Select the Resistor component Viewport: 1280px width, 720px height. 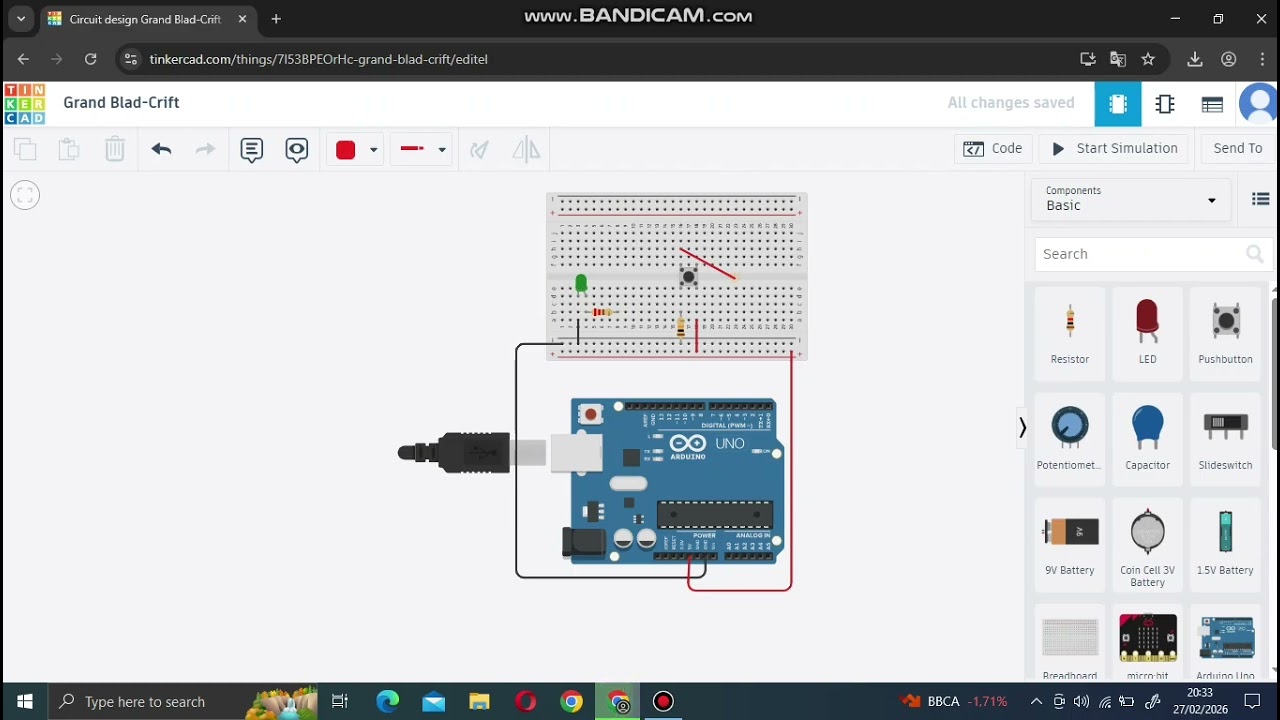pyautogui.click(x=1070, y=333)
